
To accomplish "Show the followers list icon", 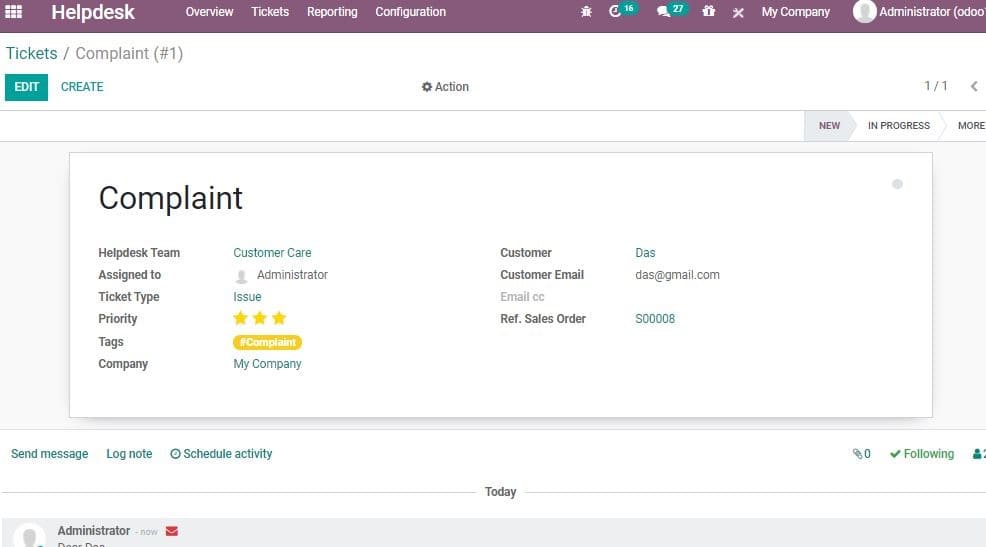I will pyautogui.click(x=978, y=454).
